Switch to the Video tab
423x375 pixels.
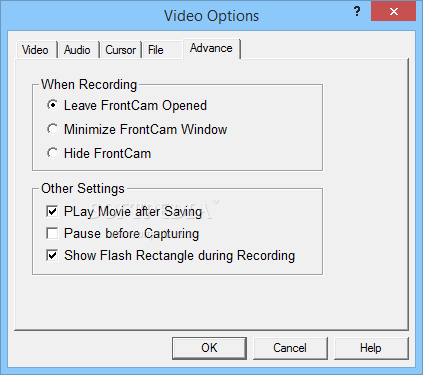(35, 50)
